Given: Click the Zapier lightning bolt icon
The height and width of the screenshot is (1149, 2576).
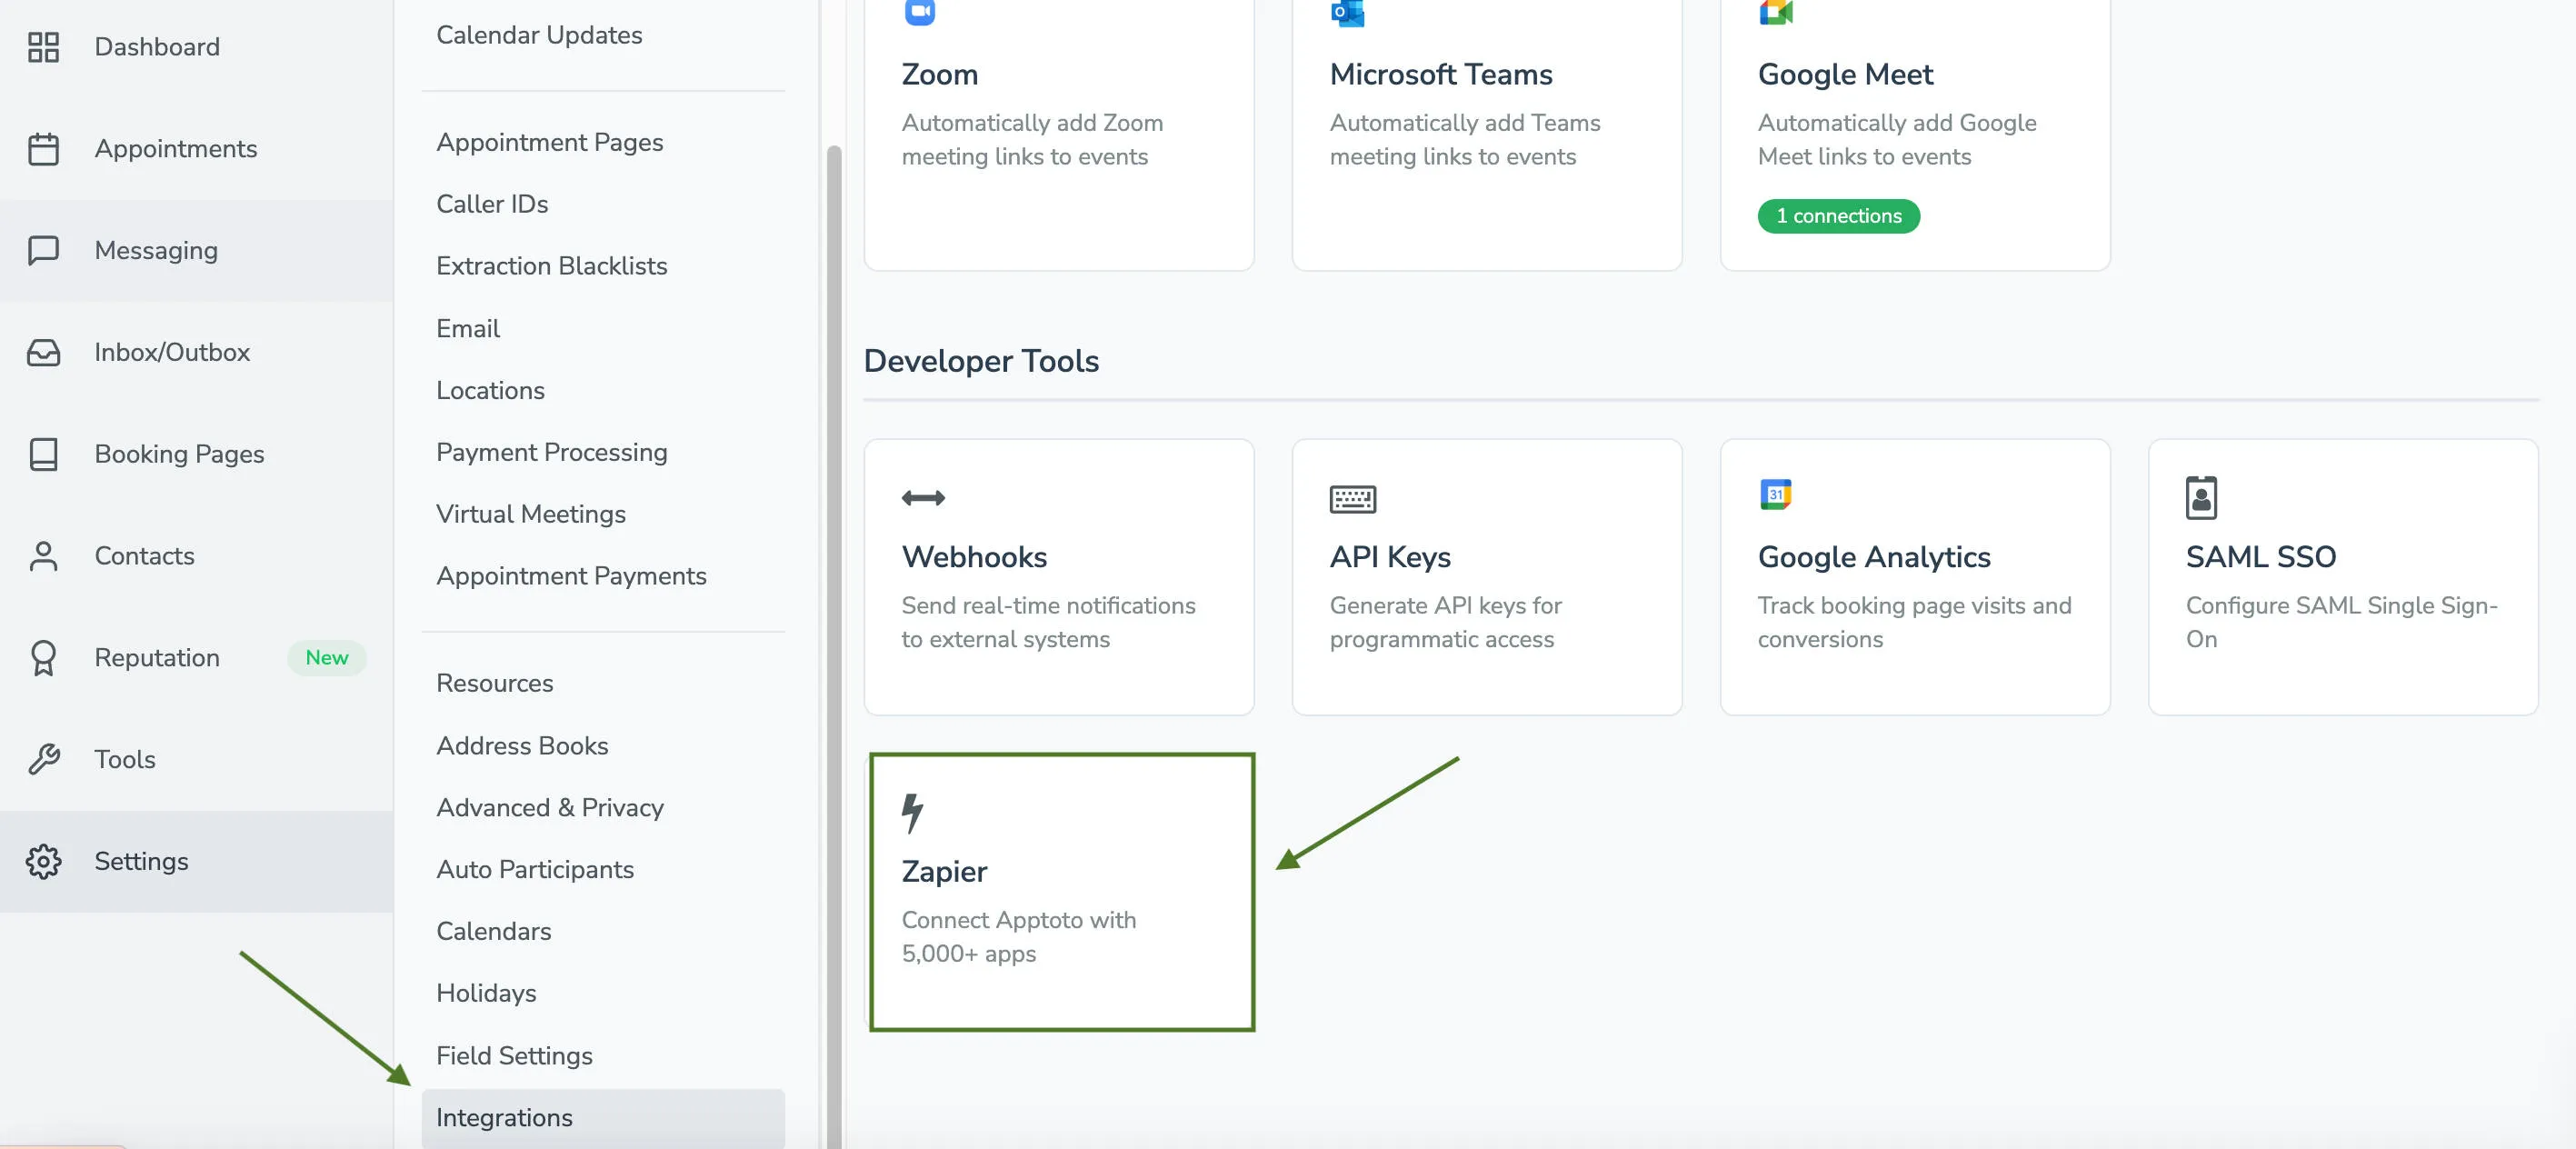Looking at the screenshot, I should (913, 813).
